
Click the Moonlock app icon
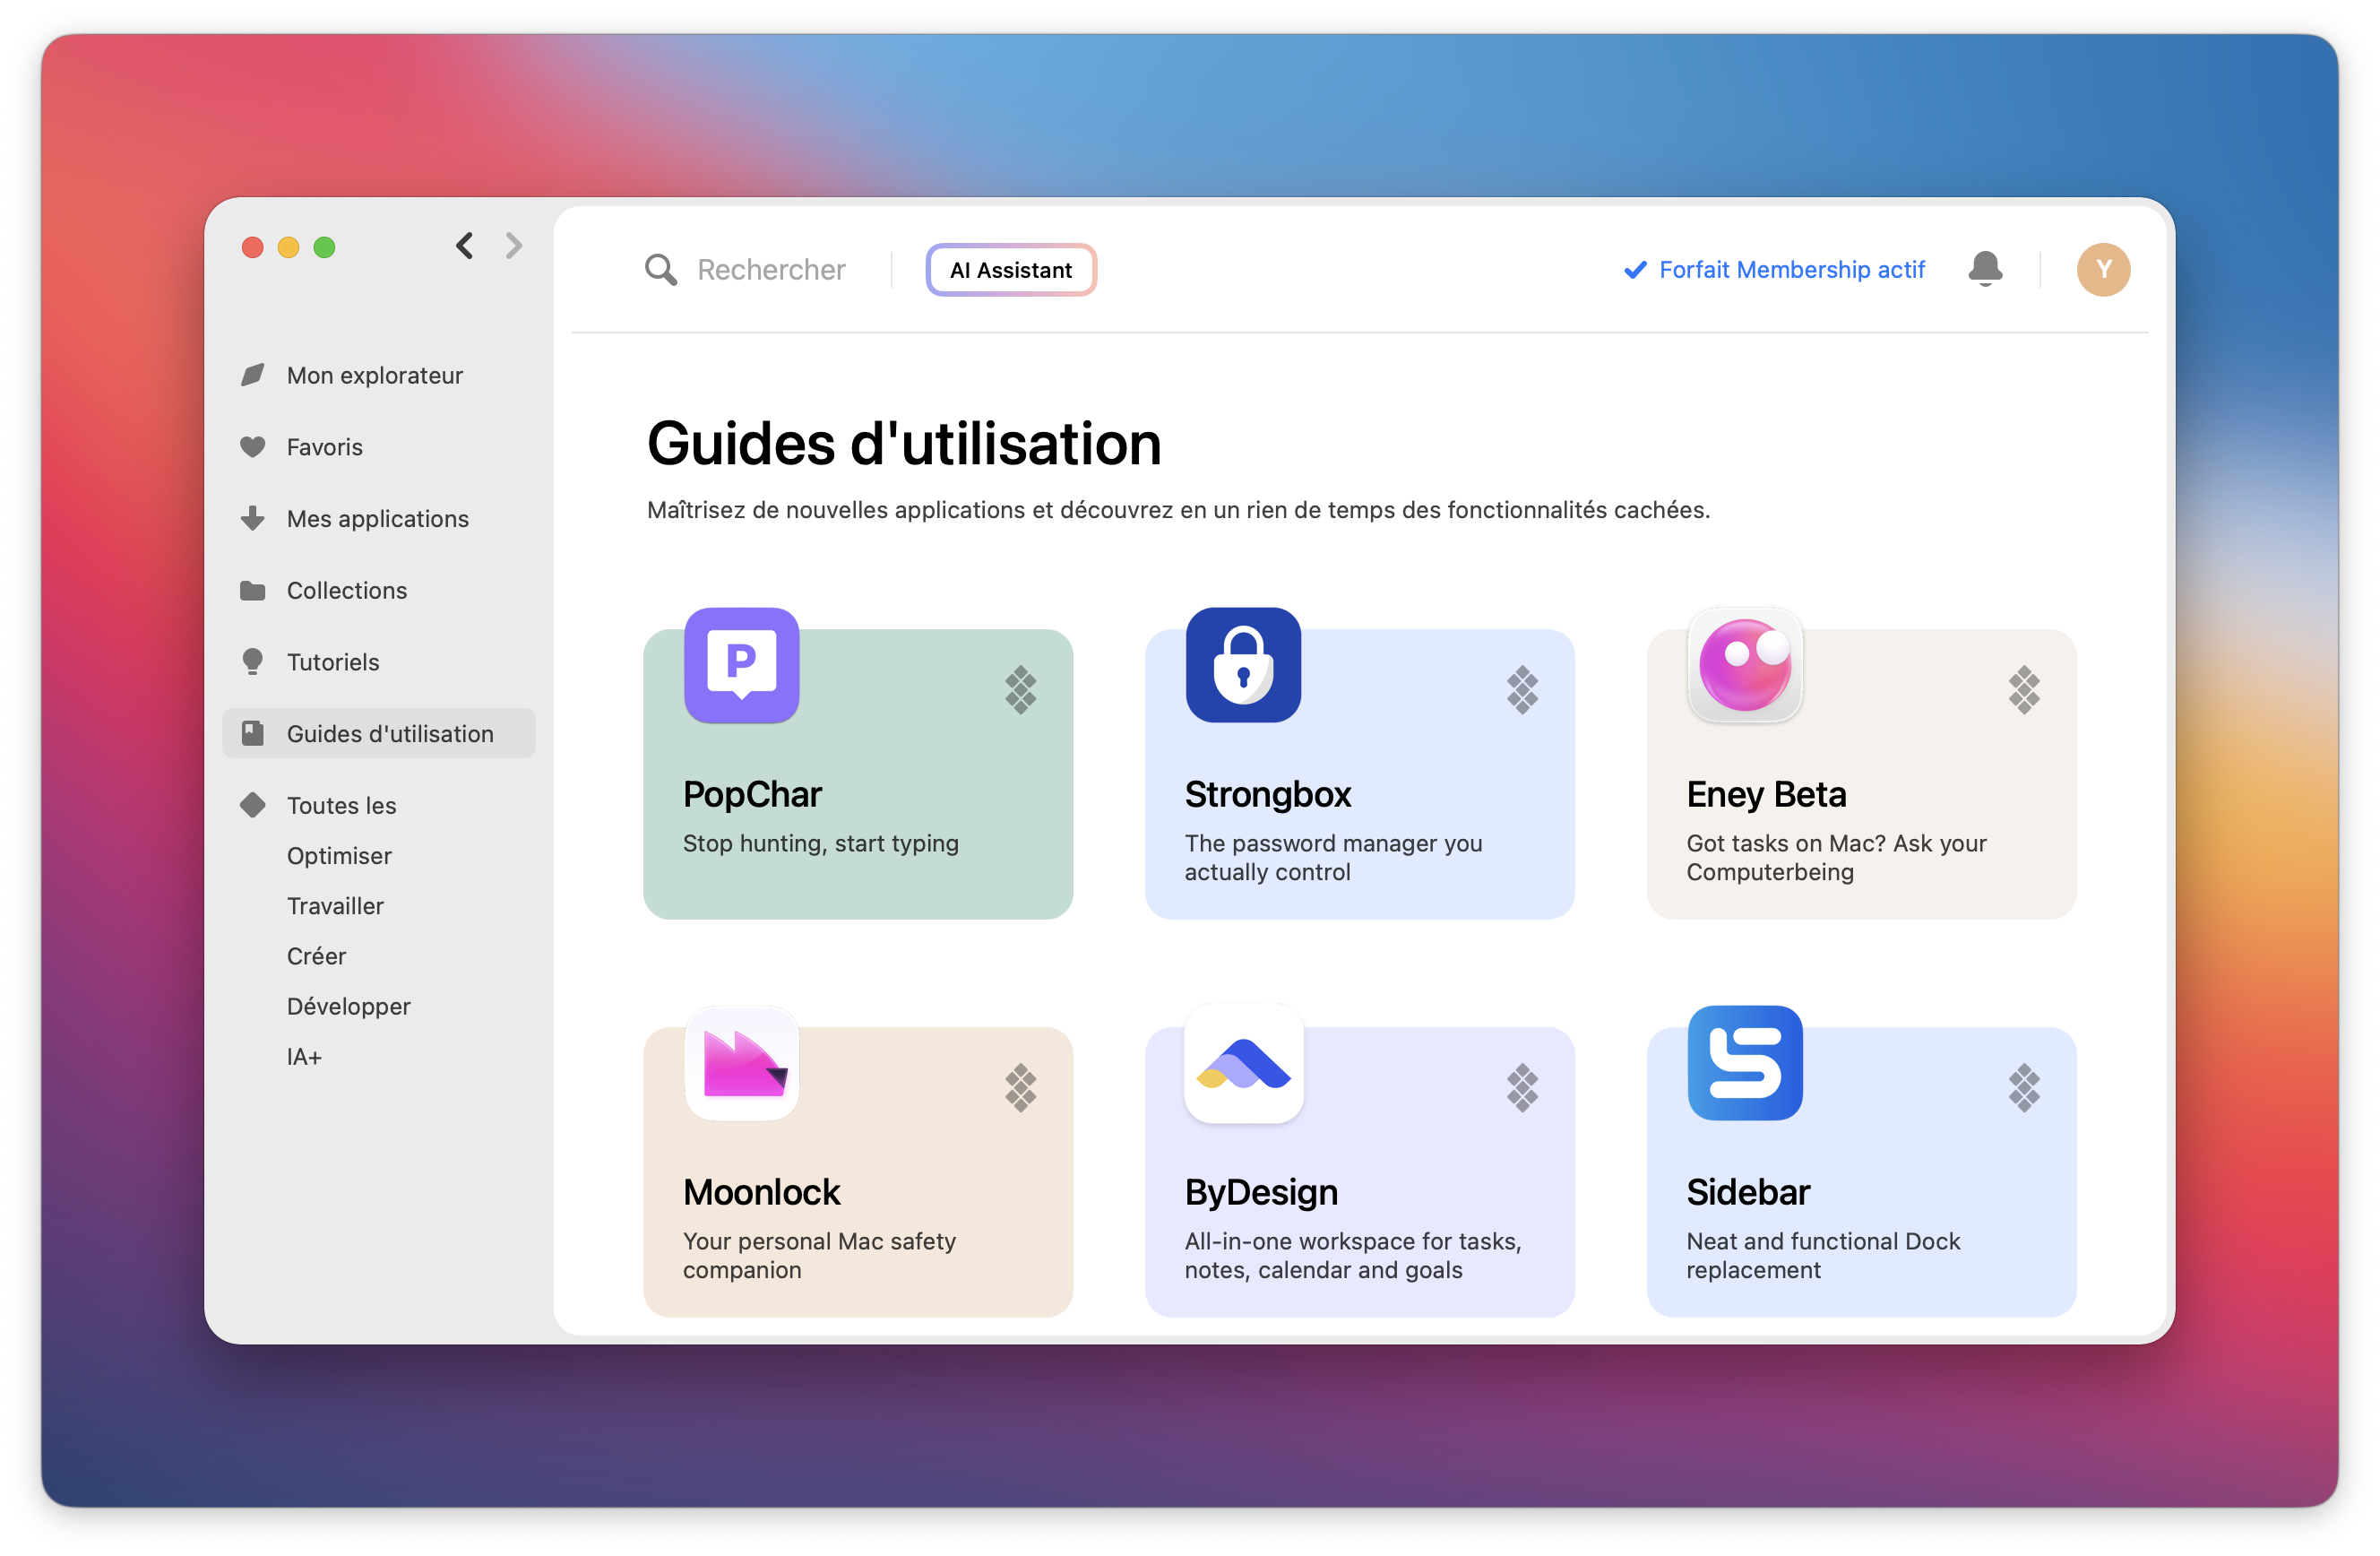coord(741,1063)
